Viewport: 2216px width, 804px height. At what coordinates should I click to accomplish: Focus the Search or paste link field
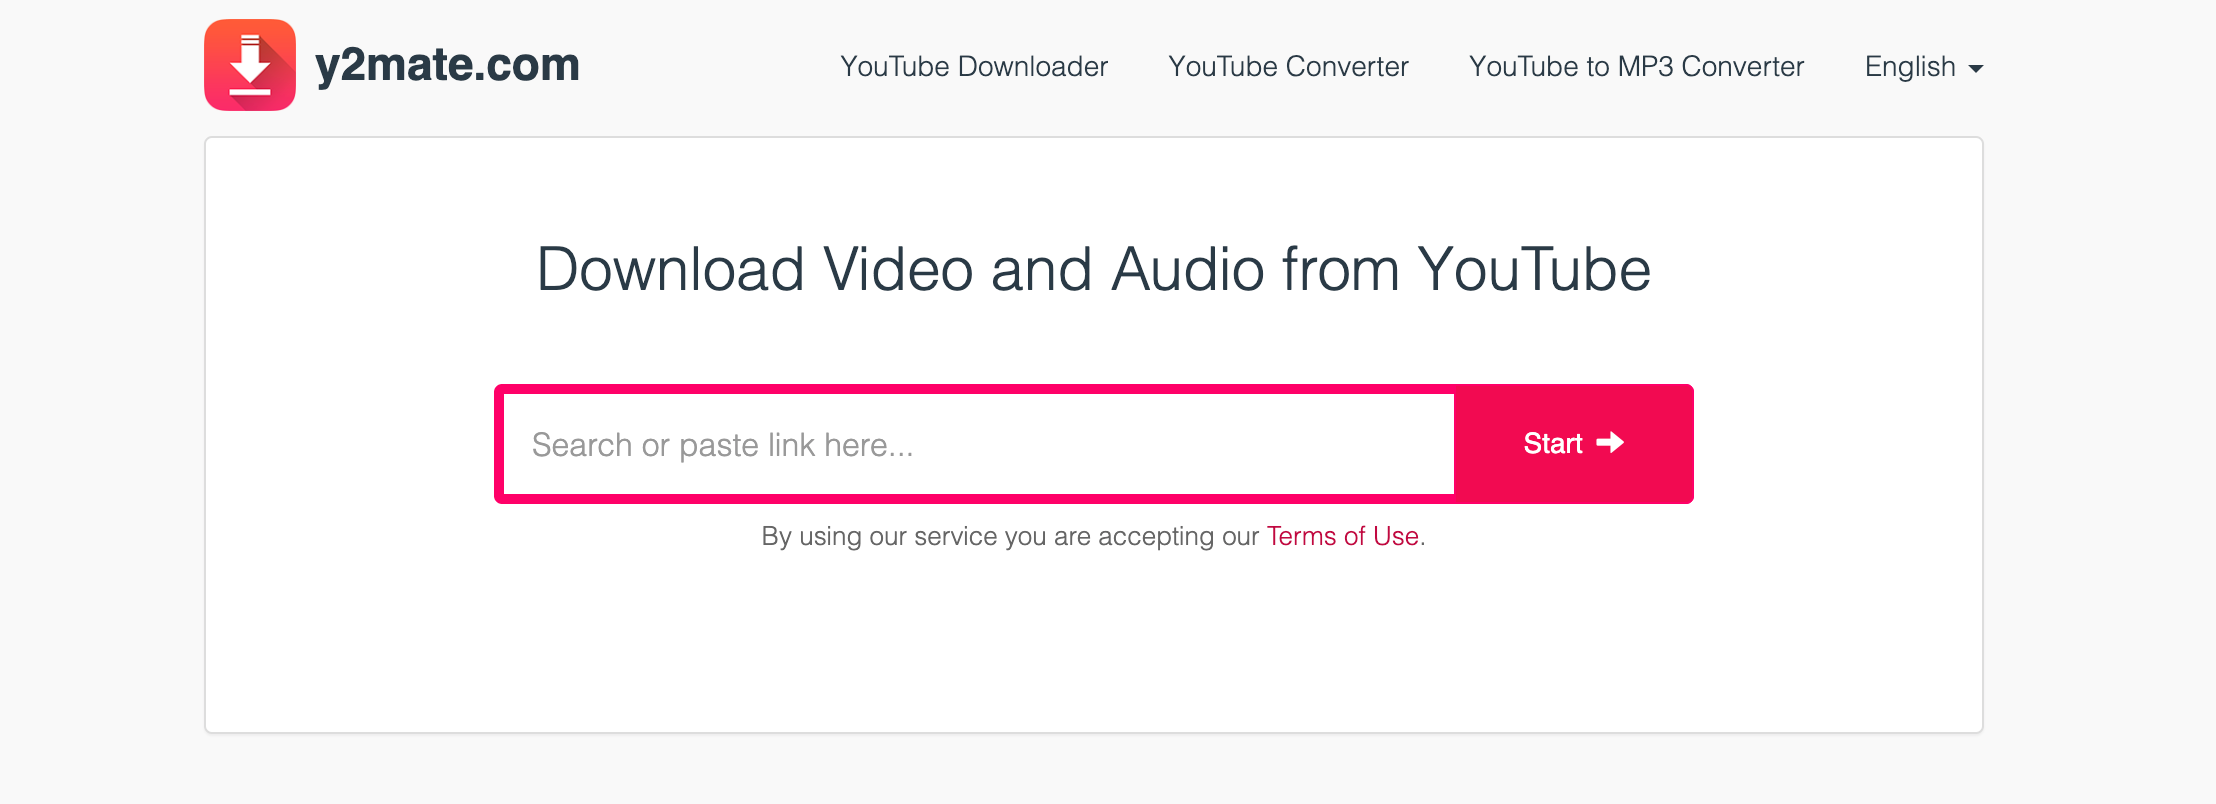click(978, 444)
